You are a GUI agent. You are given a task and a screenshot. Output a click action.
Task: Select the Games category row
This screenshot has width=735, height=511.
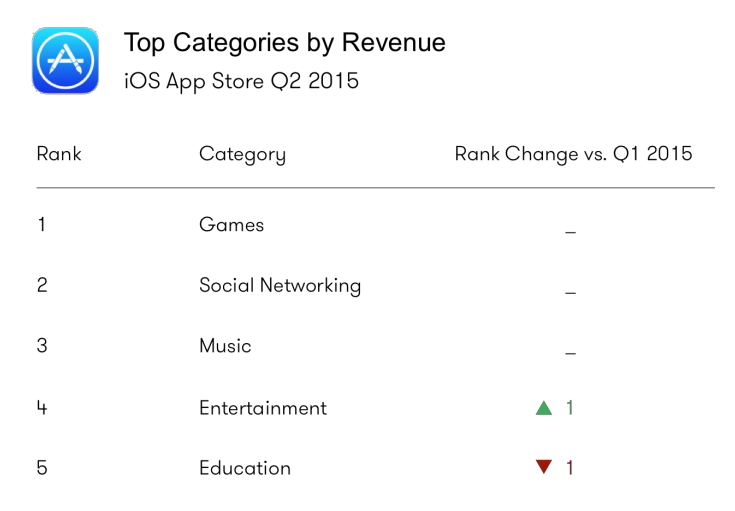231,225
